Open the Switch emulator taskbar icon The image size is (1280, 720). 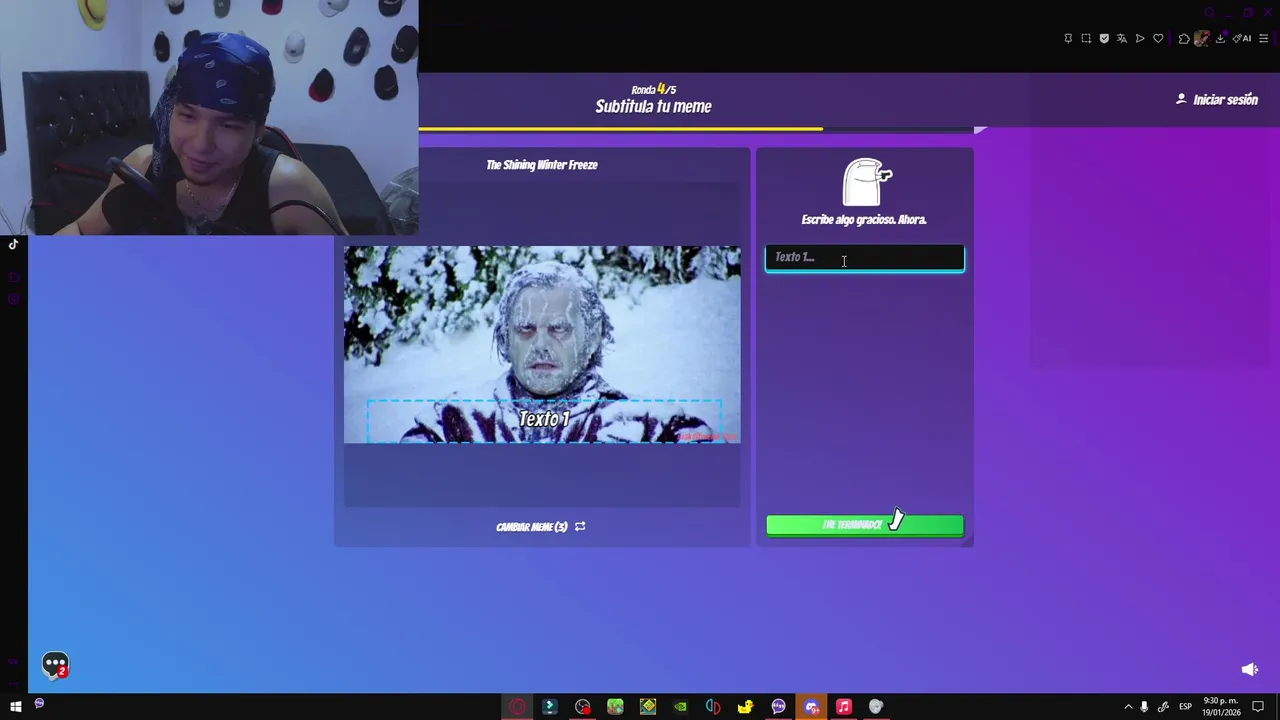click(713, 707)
